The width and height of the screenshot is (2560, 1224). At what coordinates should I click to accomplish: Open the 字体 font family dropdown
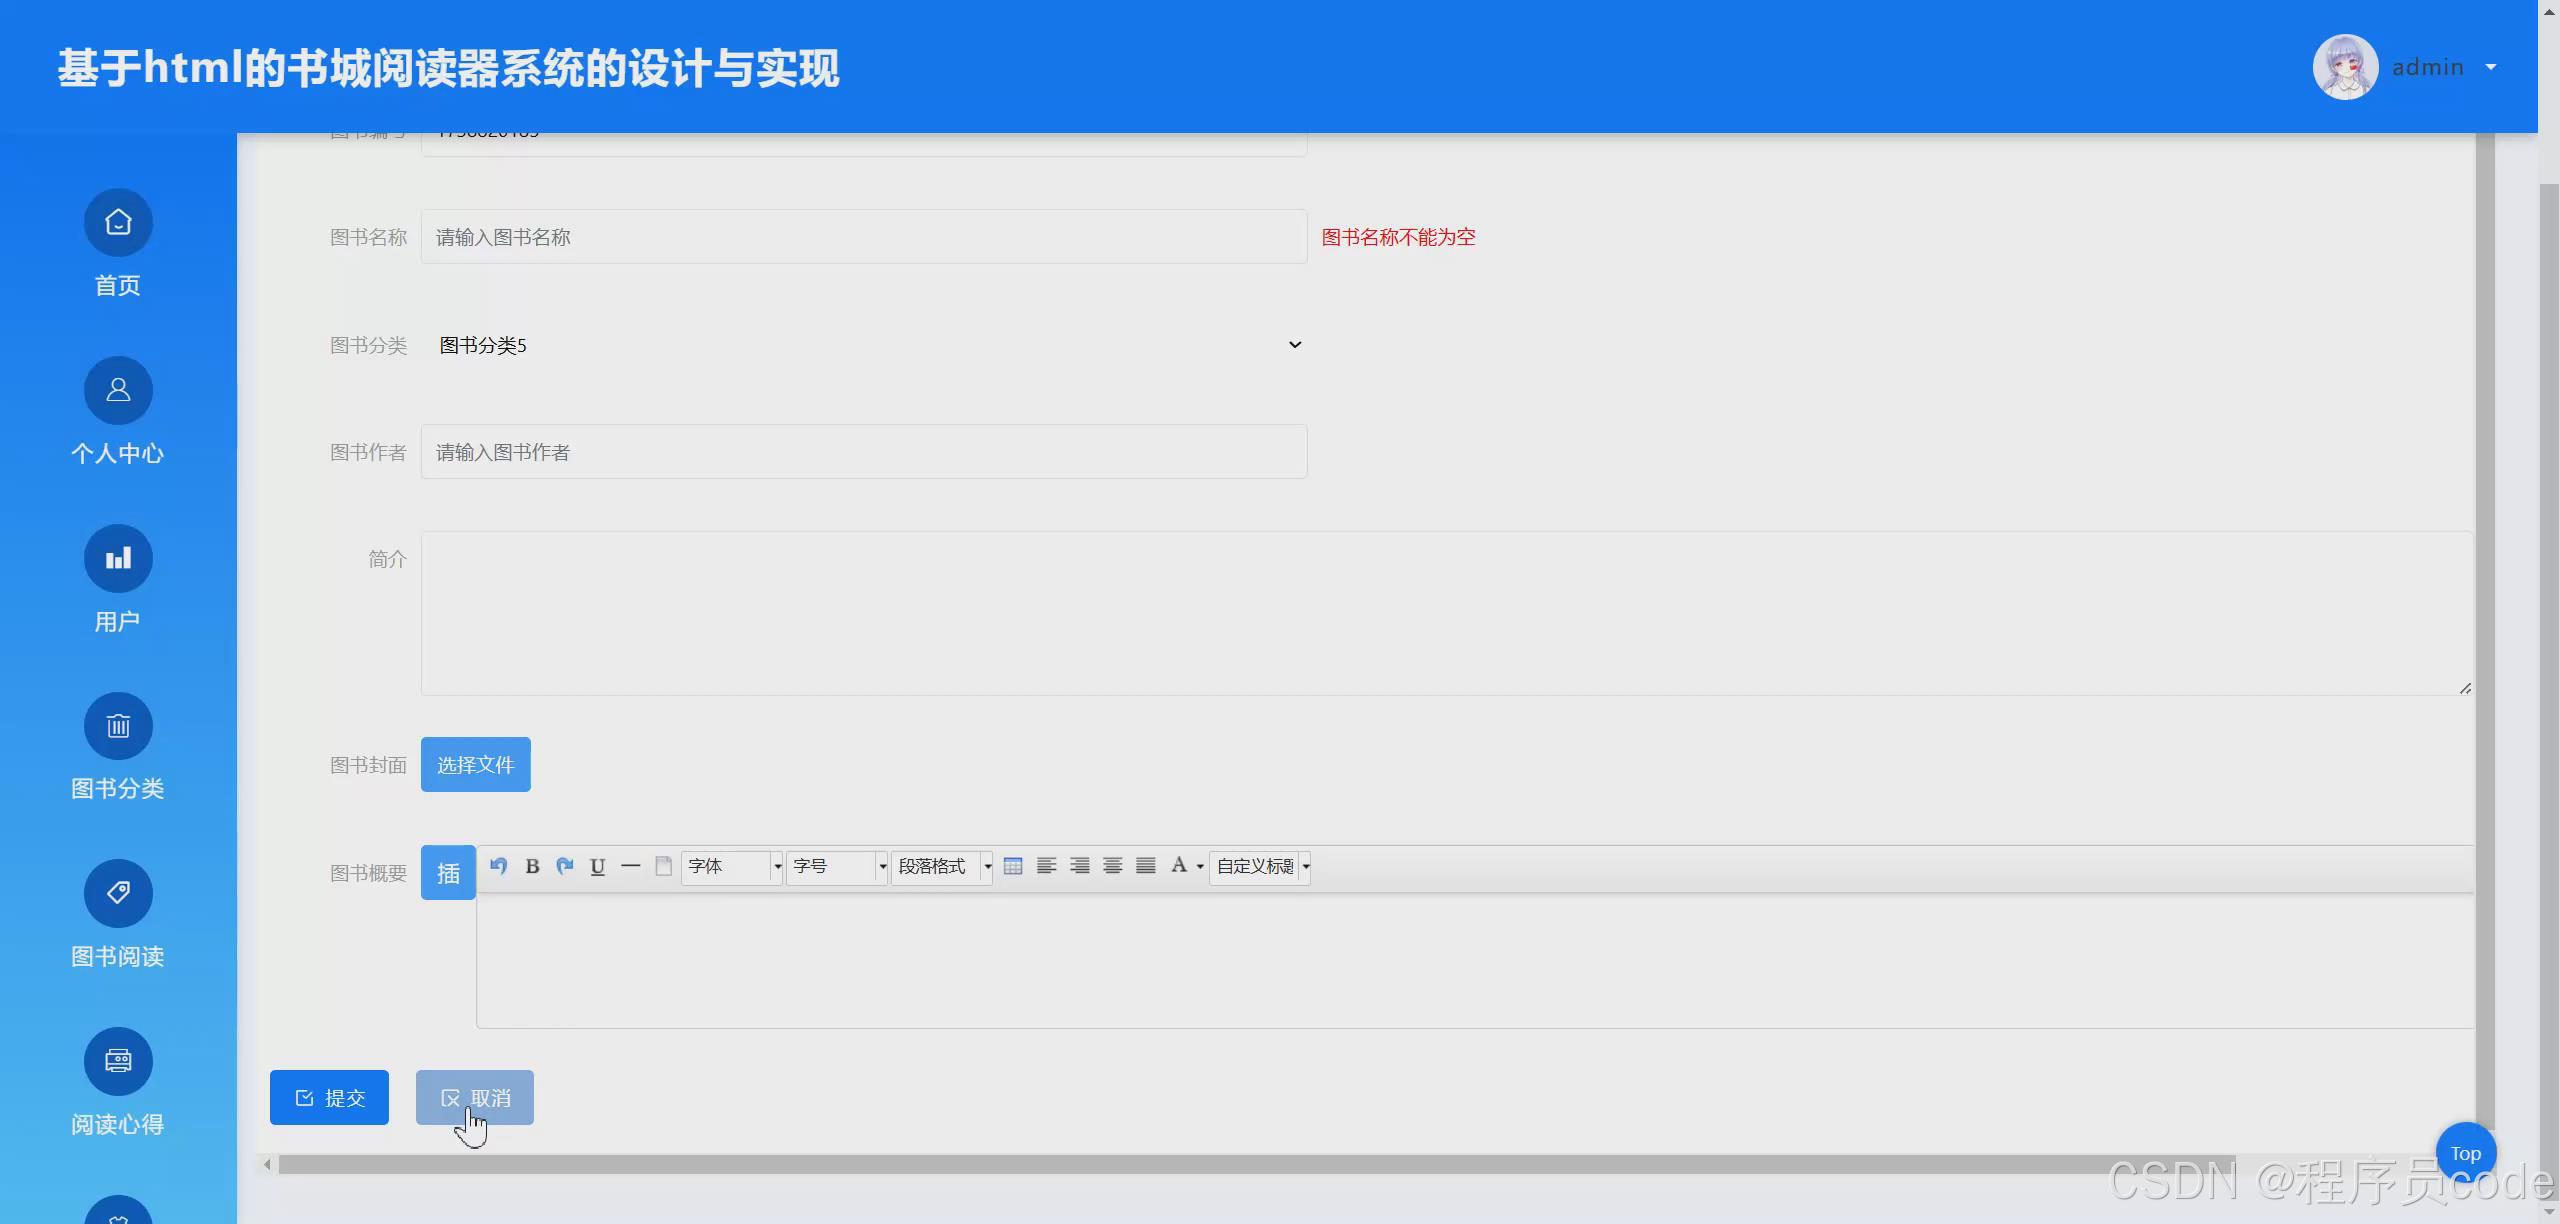730,866
